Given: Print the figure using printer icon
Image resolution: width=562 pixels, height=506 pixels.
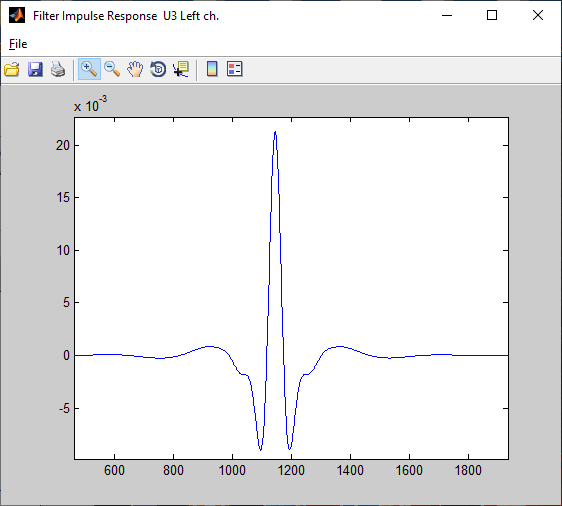Looking at the screenshot, I should pos(58,69).
